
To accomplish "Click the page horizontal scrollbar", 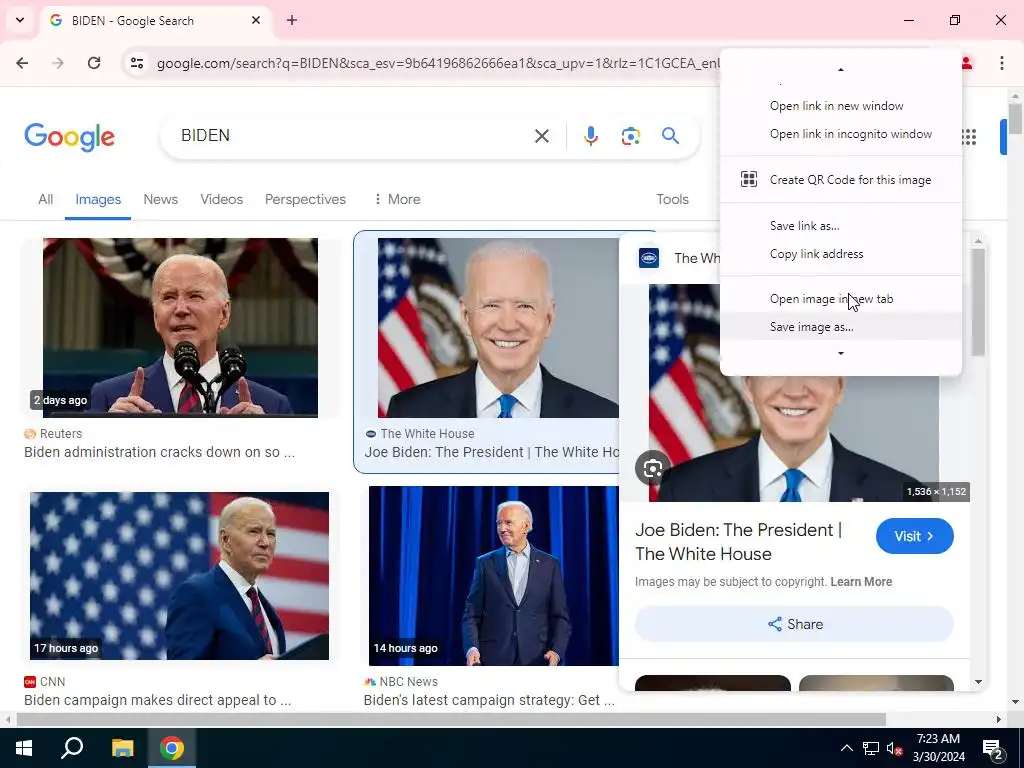I will click(451, 720).
